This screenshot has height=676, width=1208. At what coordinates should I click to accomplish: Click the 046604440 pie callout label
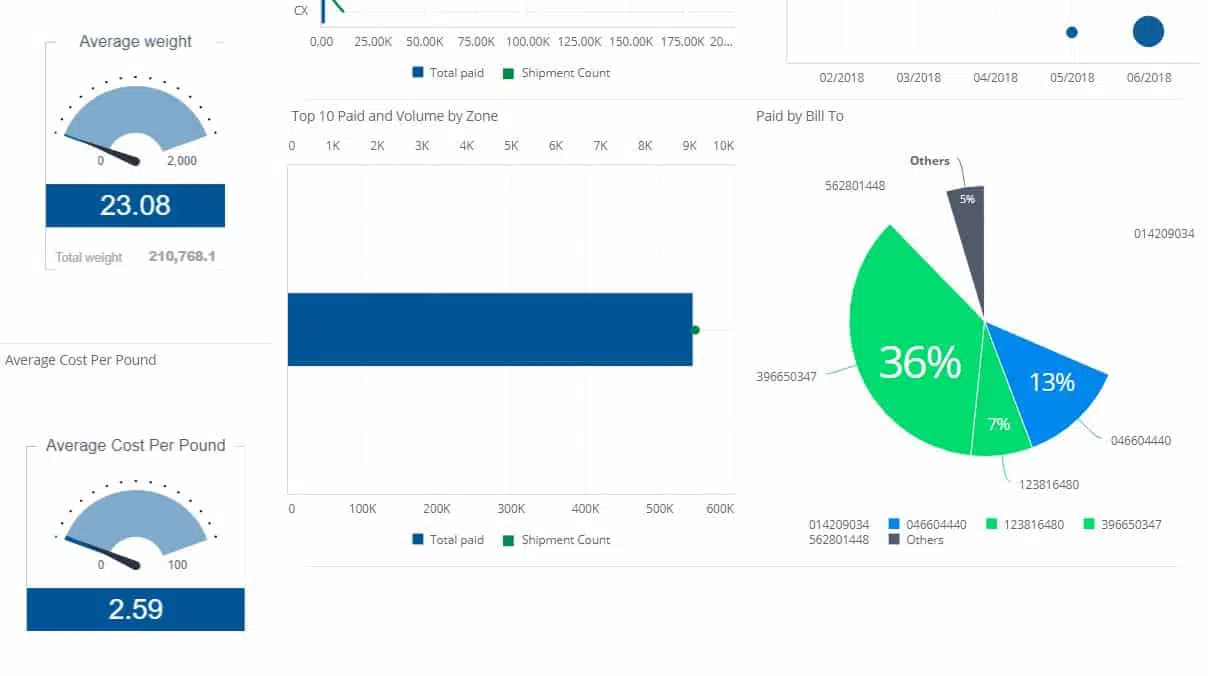click(x=1141, y=440)
